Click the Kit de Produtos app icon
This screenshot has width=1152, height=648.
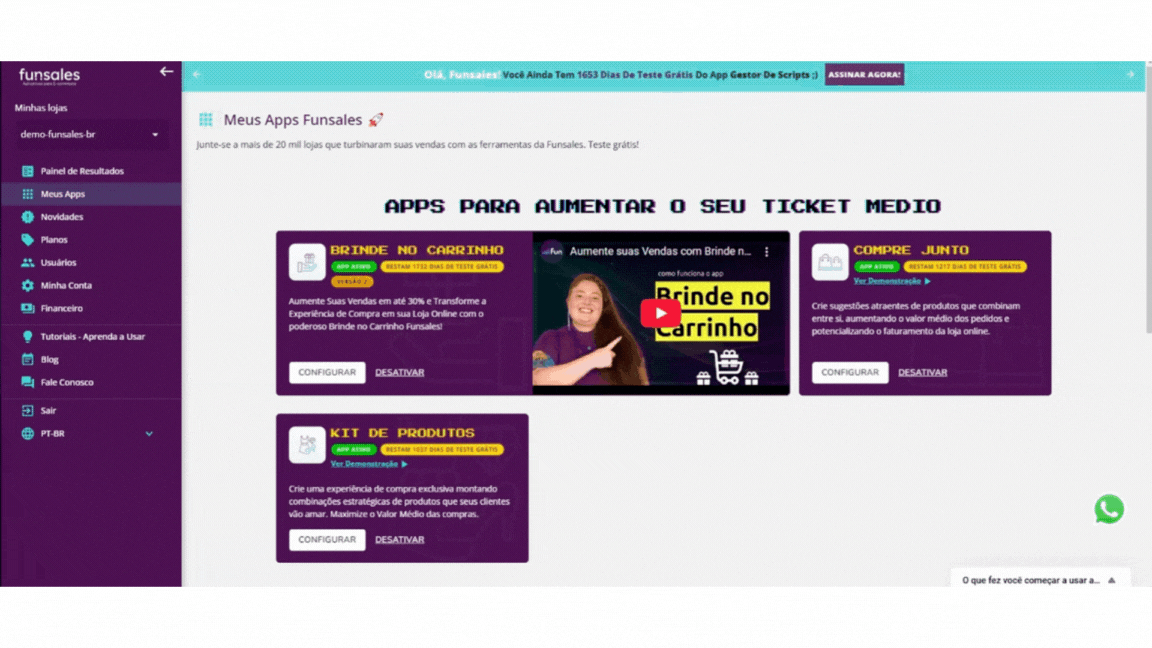(307, 444)
